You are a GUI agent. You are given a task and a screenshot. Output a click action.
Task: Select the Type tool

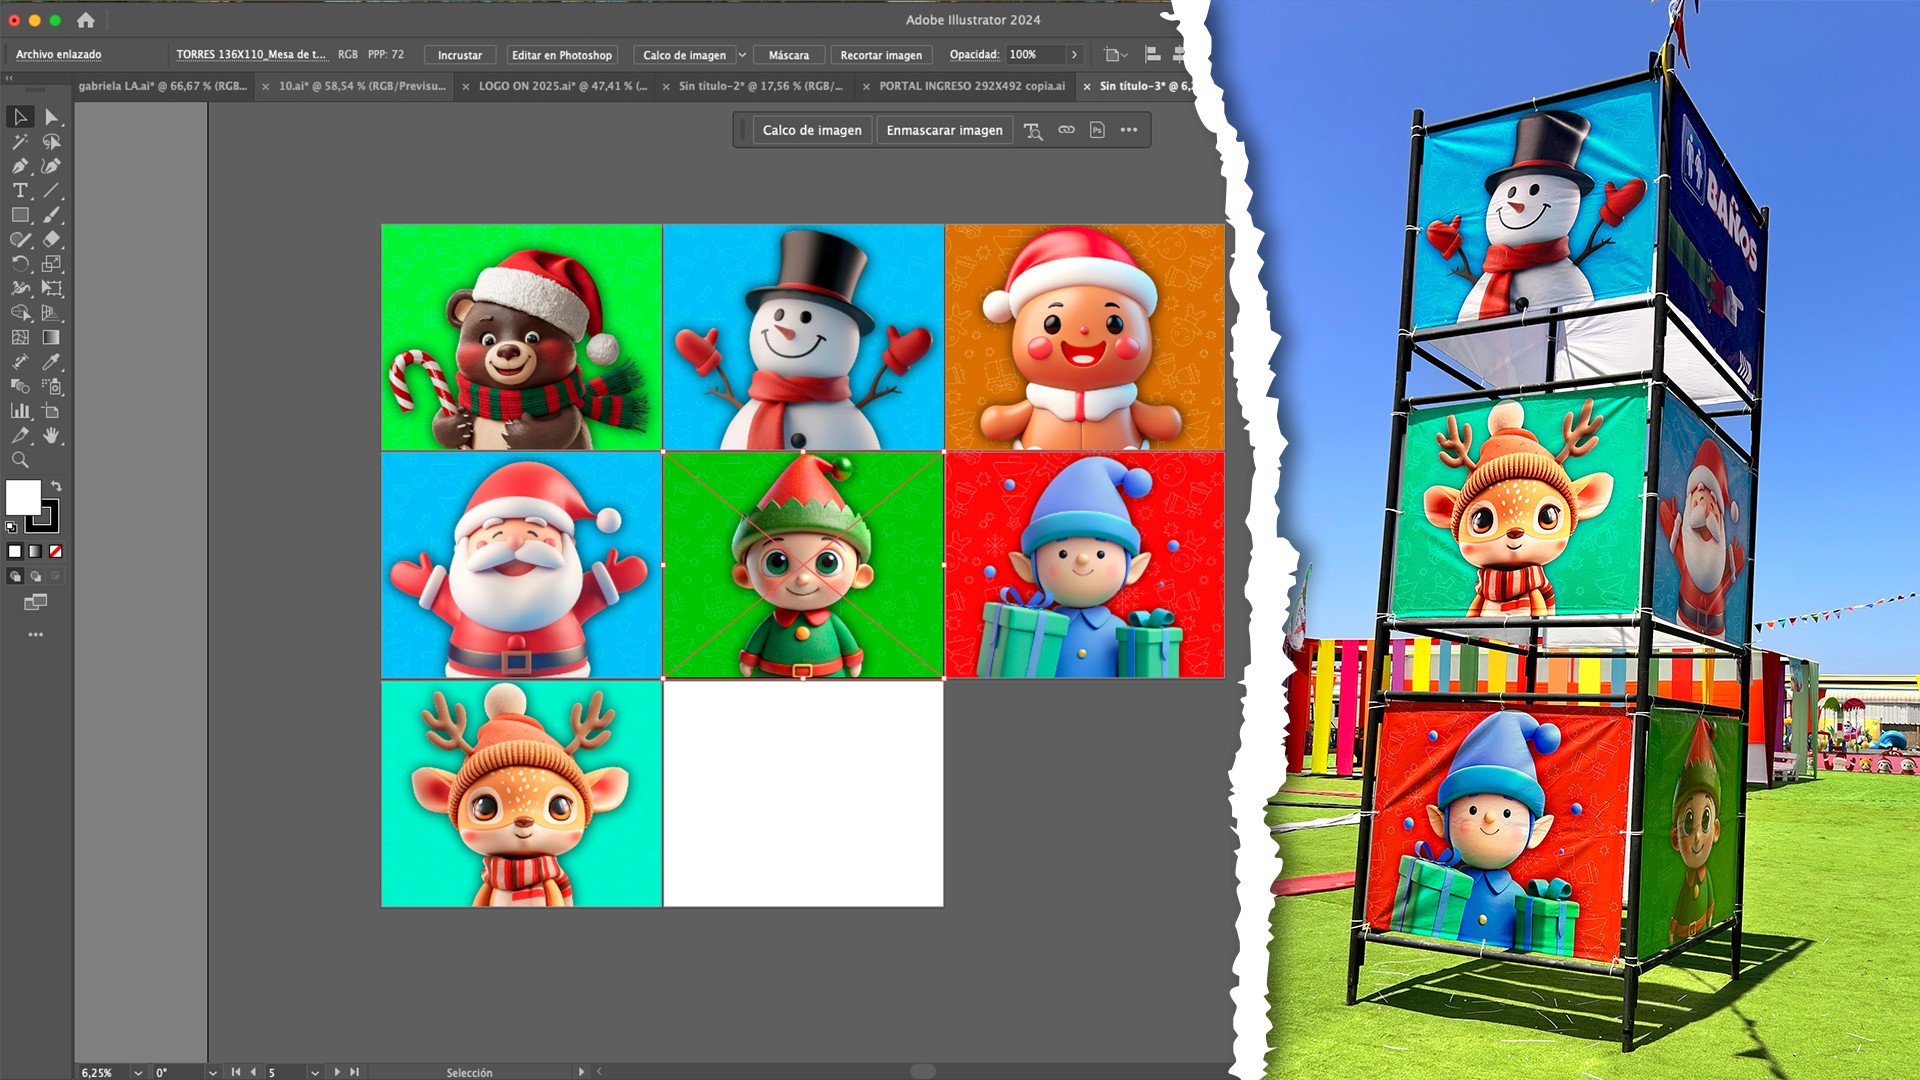20,190
